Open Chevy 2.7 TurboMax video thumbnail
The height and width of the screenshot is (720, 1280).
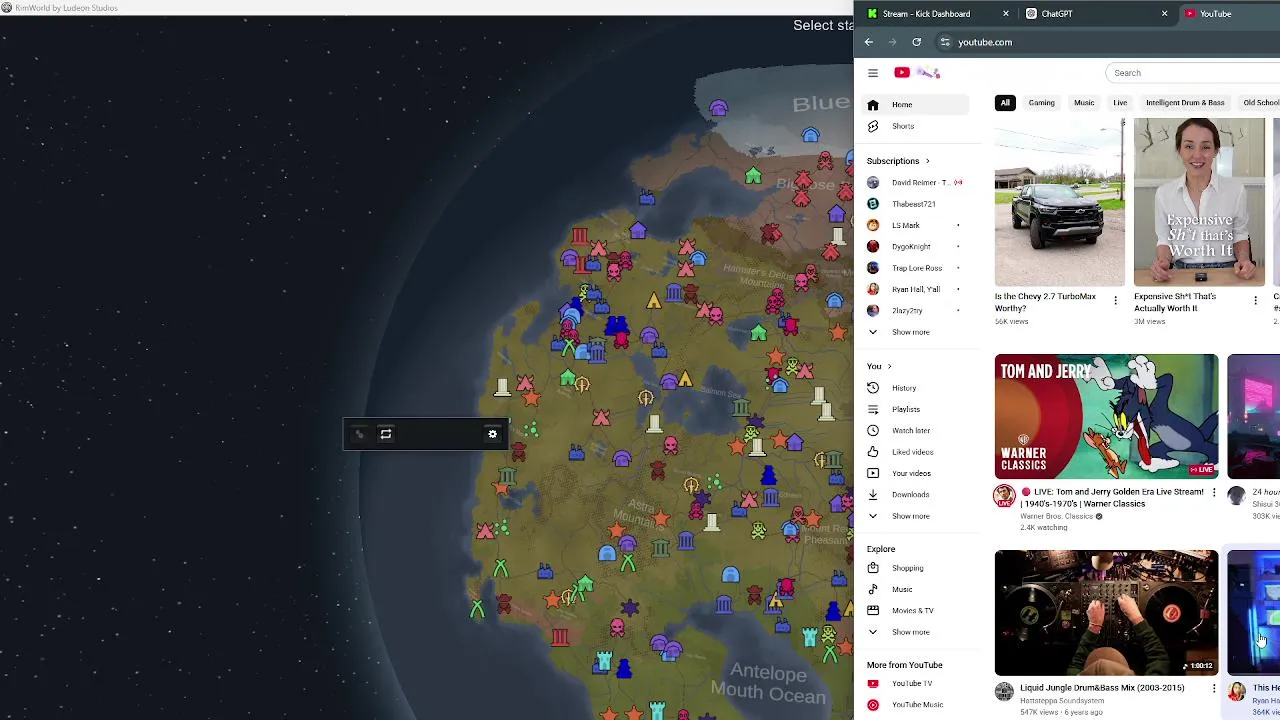(1059, 202)
